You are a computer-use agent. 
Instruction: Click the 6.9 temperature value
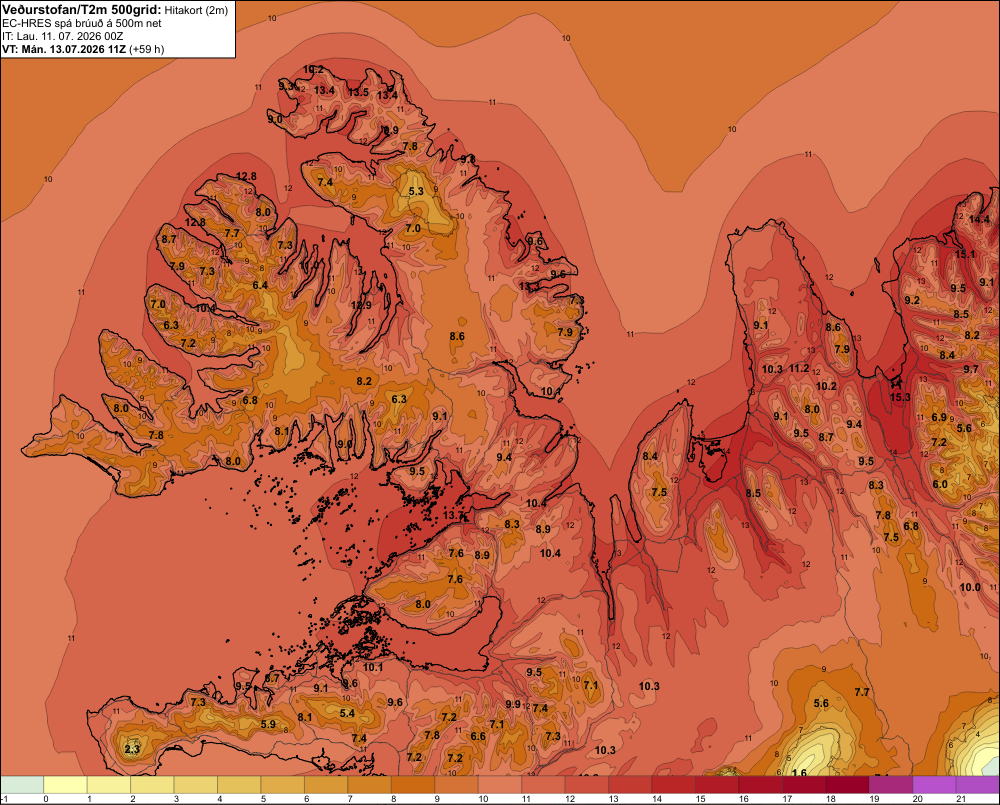939,418
